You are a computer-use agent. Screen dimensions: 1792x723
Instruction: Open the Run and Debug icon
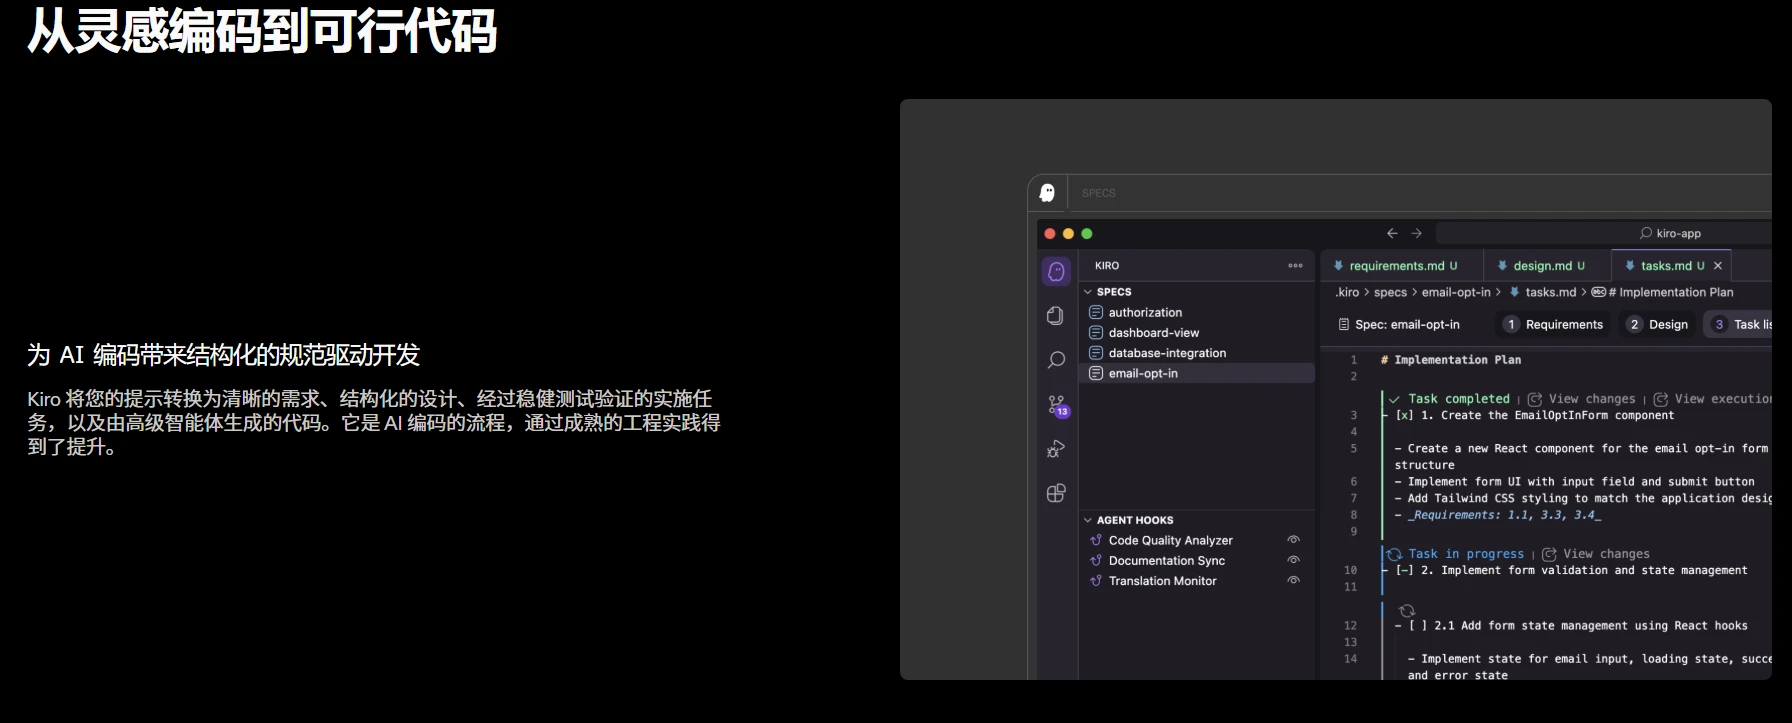(x=1055, y=449)
